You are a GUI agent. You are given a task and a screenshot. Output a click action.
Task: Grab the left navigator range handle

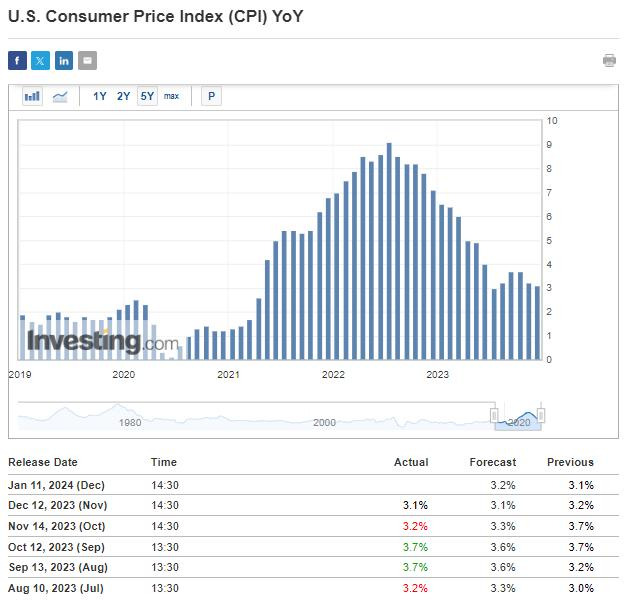(x=494, y=415)
